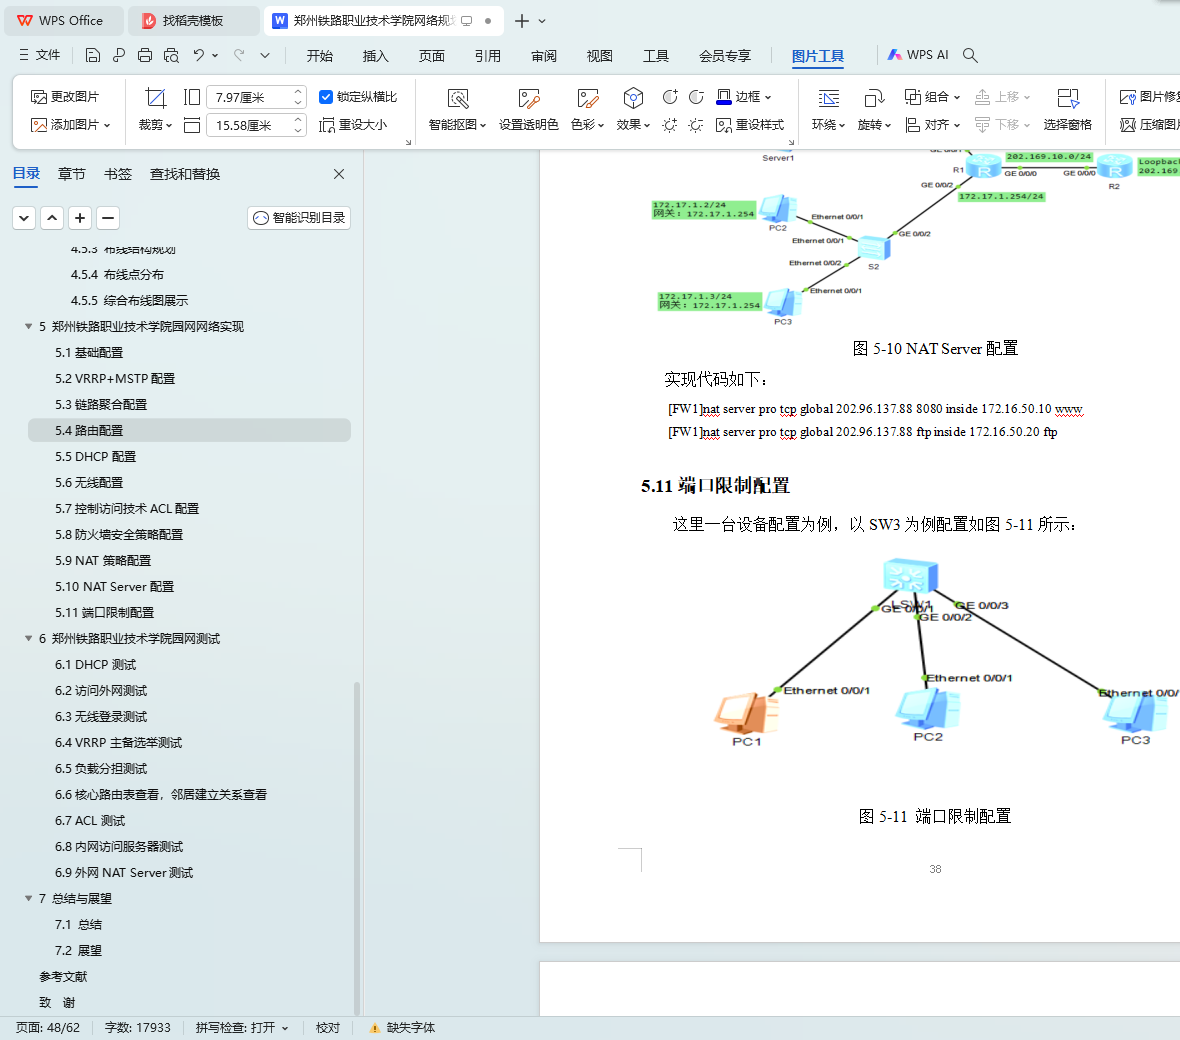Decrease picture brightness sun icon
This screenshot has height=1040, width=1180.
(x=696, y=125)
